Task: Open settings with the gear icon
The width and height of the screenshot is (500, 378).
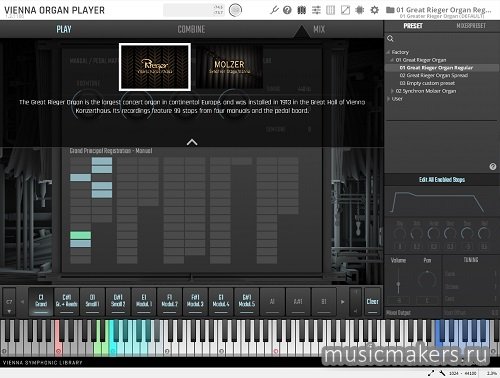Action: tap(374, 10)
